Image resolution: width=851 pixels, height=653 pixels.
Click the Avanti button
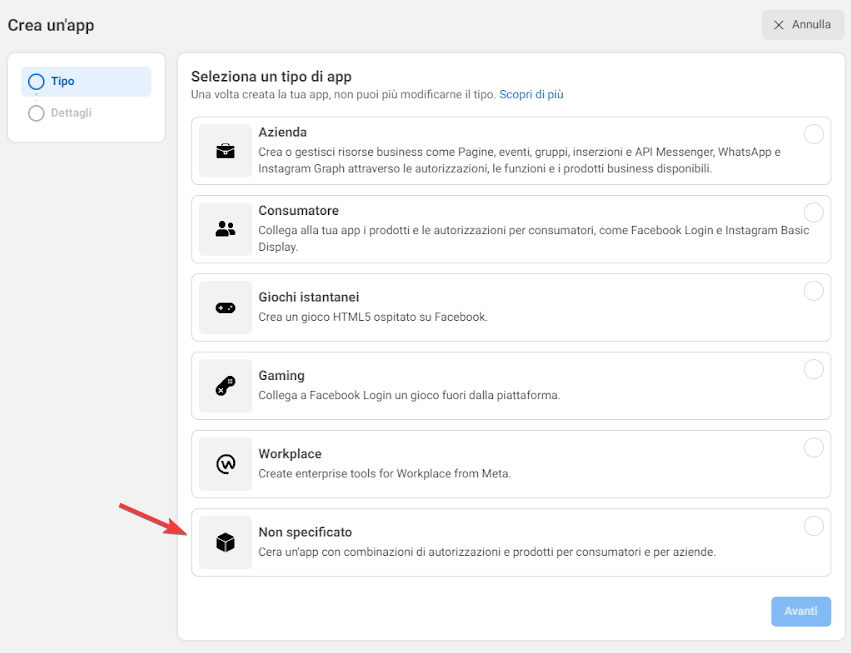[801, 611]
